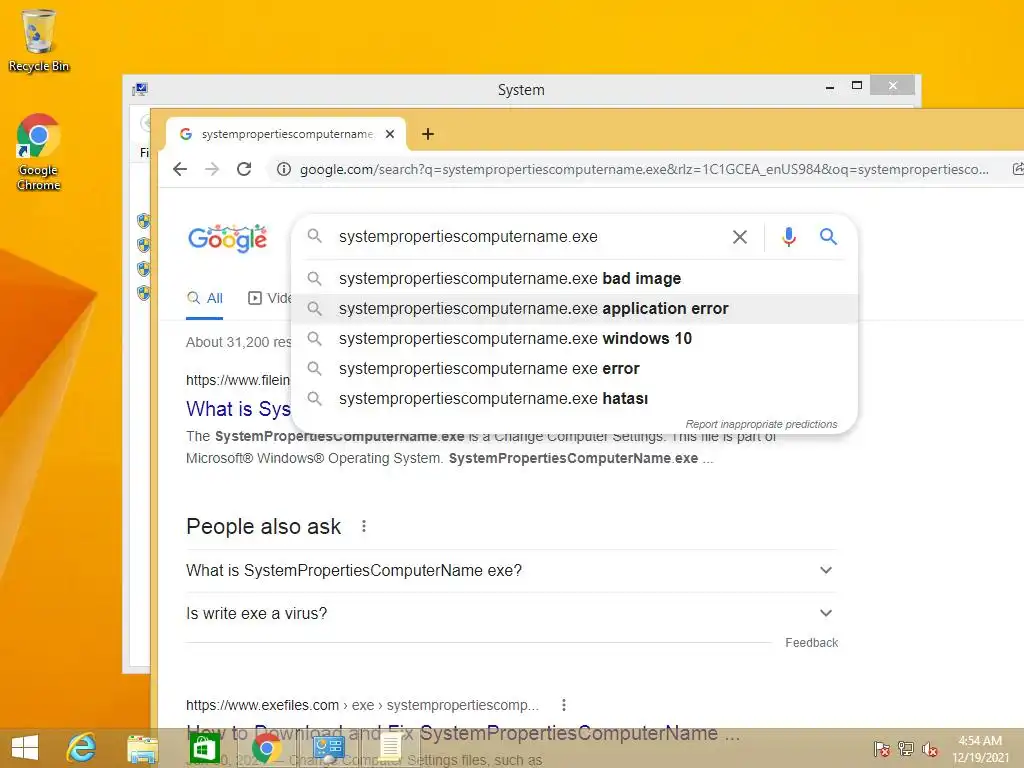Minimize the System window
This screenshot has width=1024, height=768.
click(829, 87)
